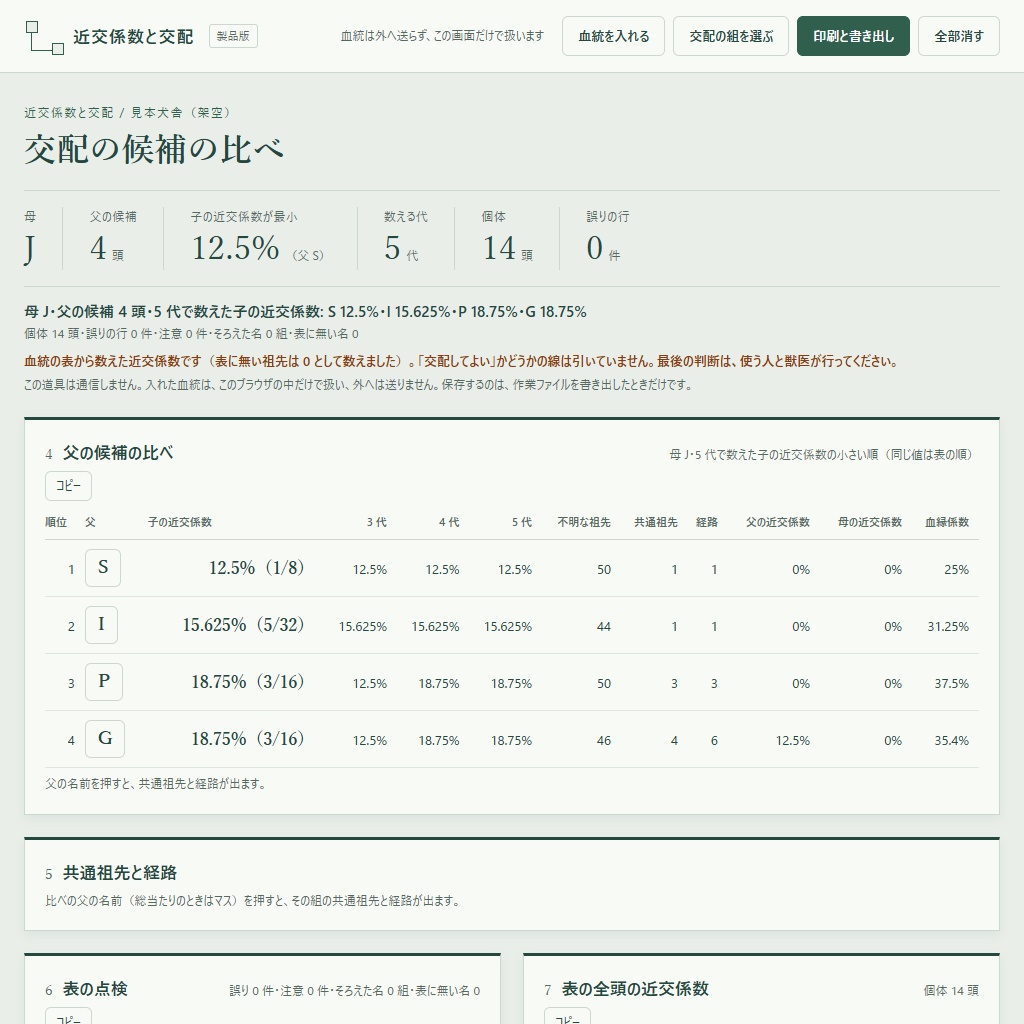The image size is (1024, 1024).
Task: Click the 表の点検 section heading
Action: [95, 989]
